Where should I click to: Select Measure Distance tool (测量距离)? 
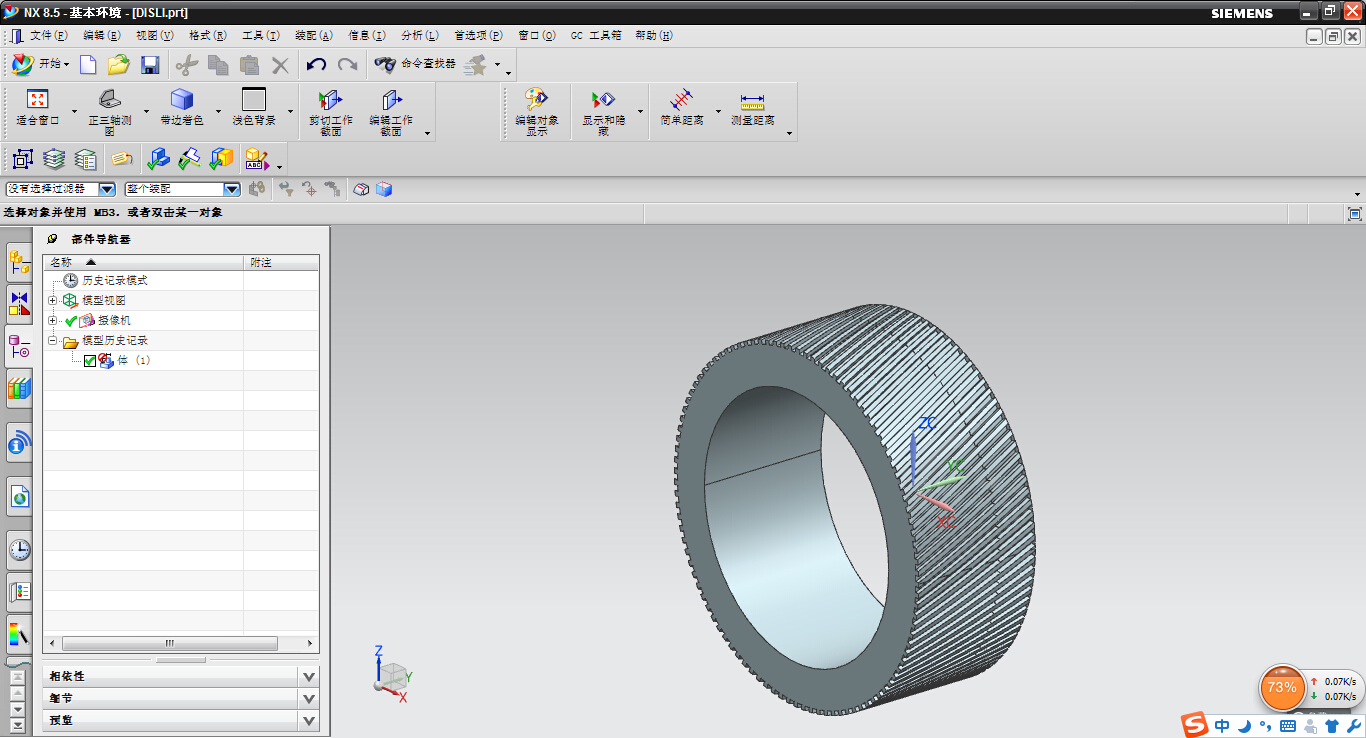coord(753,108)
